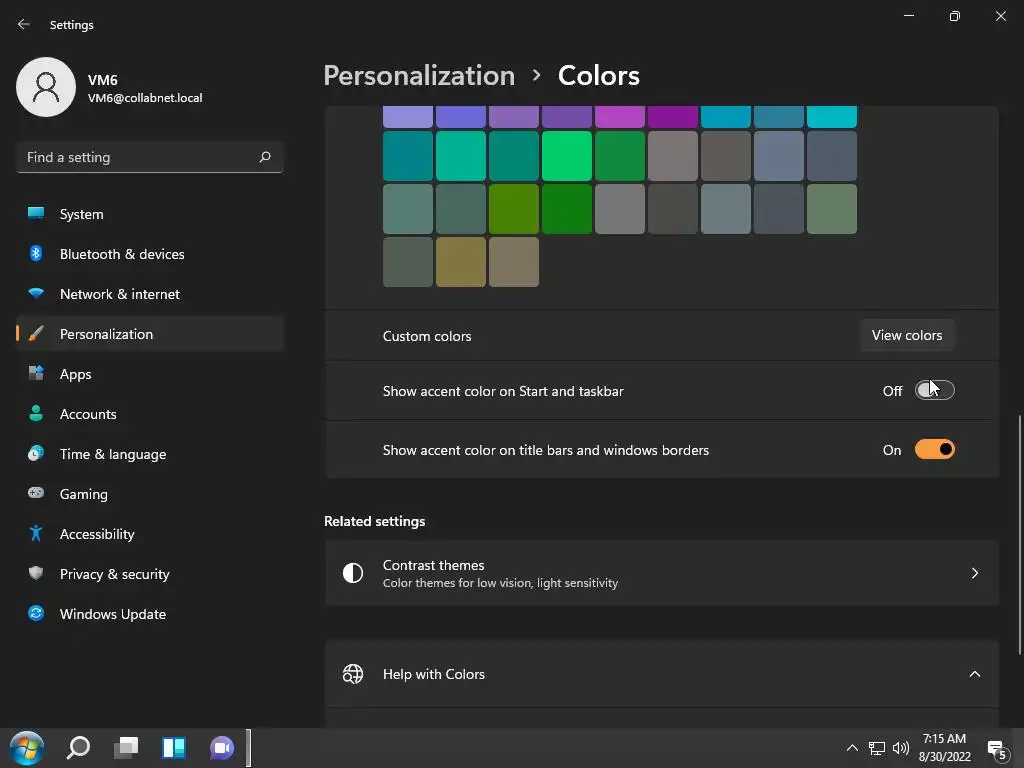The image size is (1024, 768).
Task: Show hidden icons tray chevron
Action: pyautogui.click(x=852, y=747)
